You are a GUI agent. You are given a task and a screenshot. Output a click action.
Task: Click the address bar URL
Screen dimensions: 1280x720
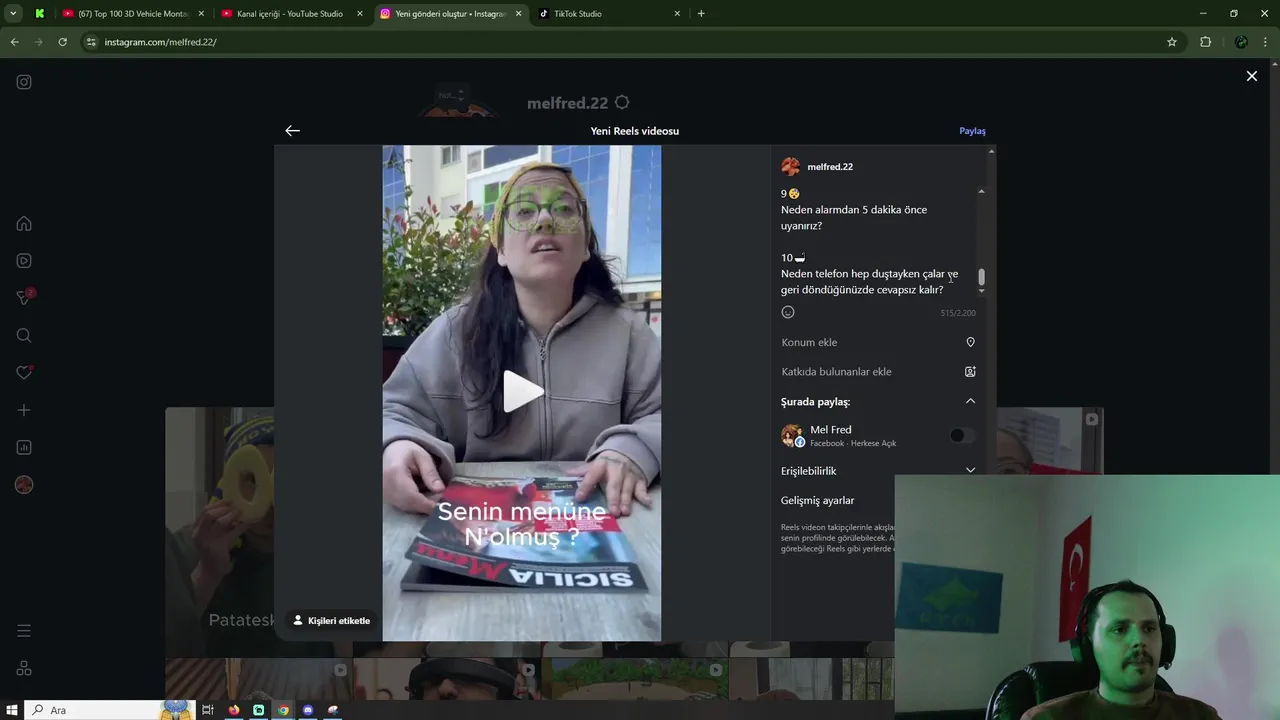(161, 42)
